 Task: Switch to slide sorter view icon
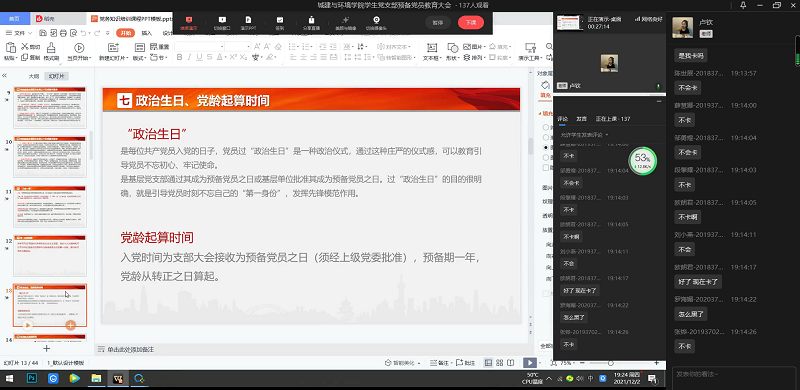pos(499,363)
